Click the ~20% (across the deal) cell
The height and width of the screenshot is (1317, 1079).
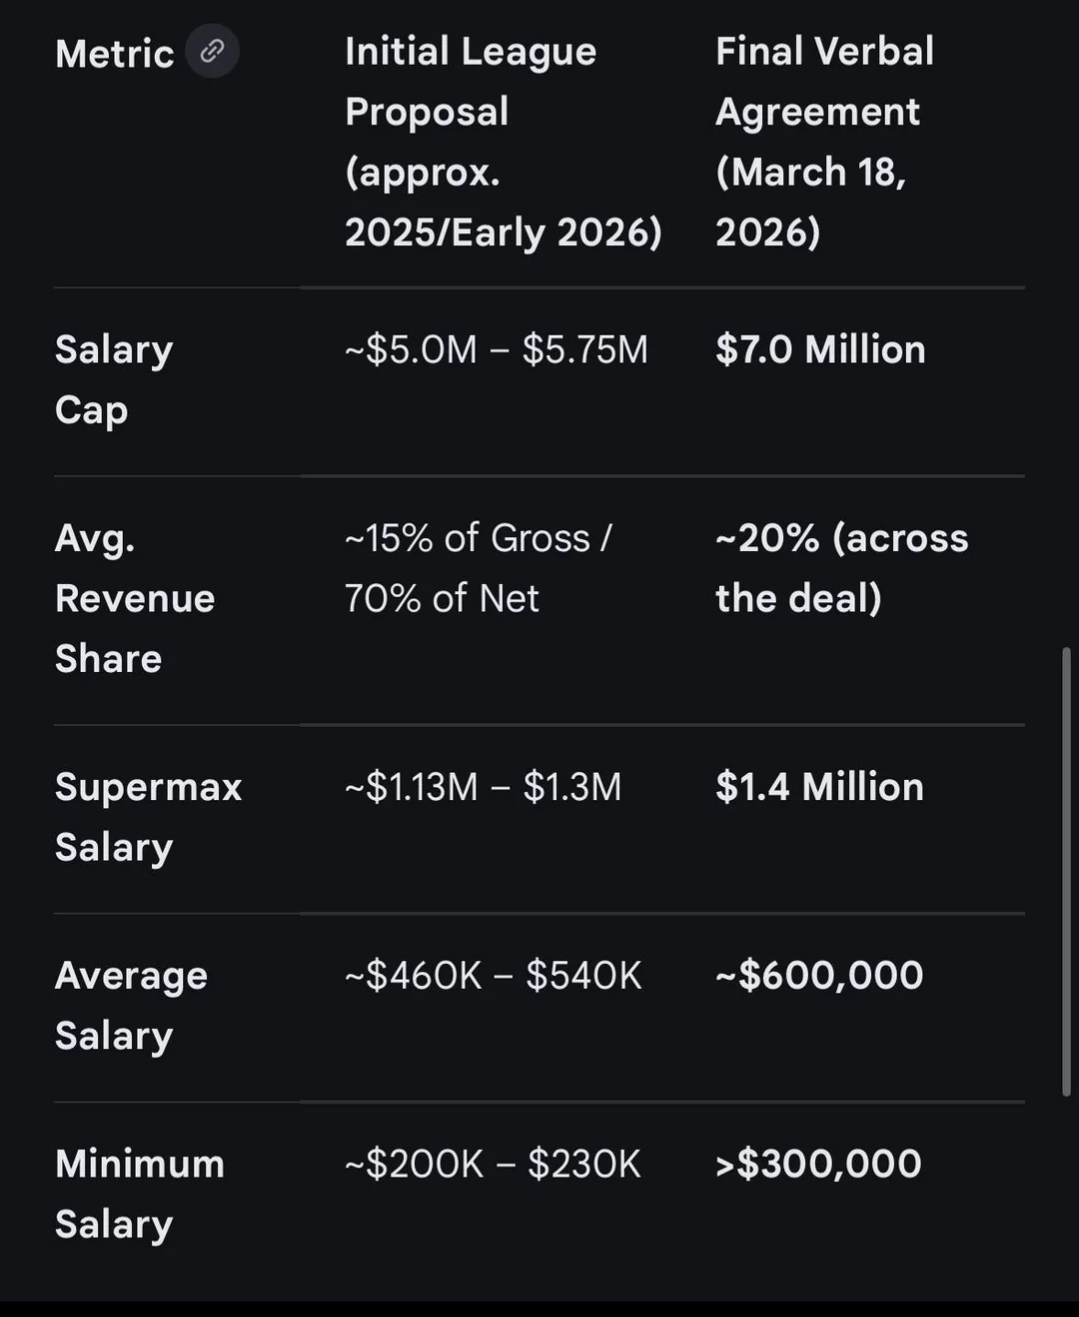click(x=841, y=568)
